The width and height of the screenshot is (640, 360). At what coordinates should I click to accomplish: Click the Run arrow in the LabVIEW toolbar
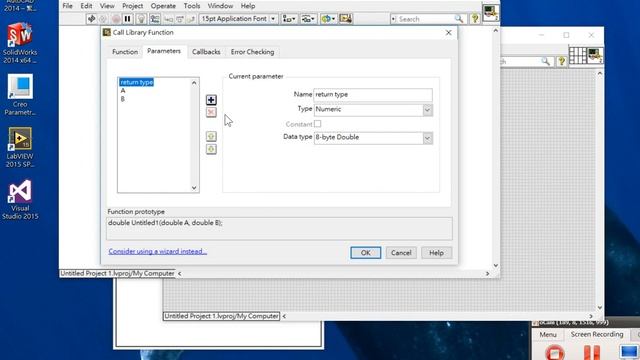(91, 19)
